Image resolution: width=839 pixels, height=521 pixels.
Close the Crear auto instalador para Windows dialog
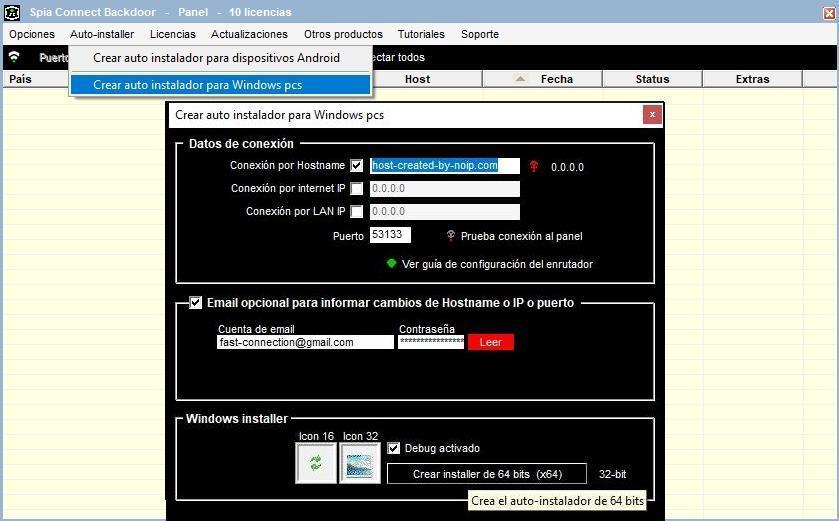click(x=652, y=114)
